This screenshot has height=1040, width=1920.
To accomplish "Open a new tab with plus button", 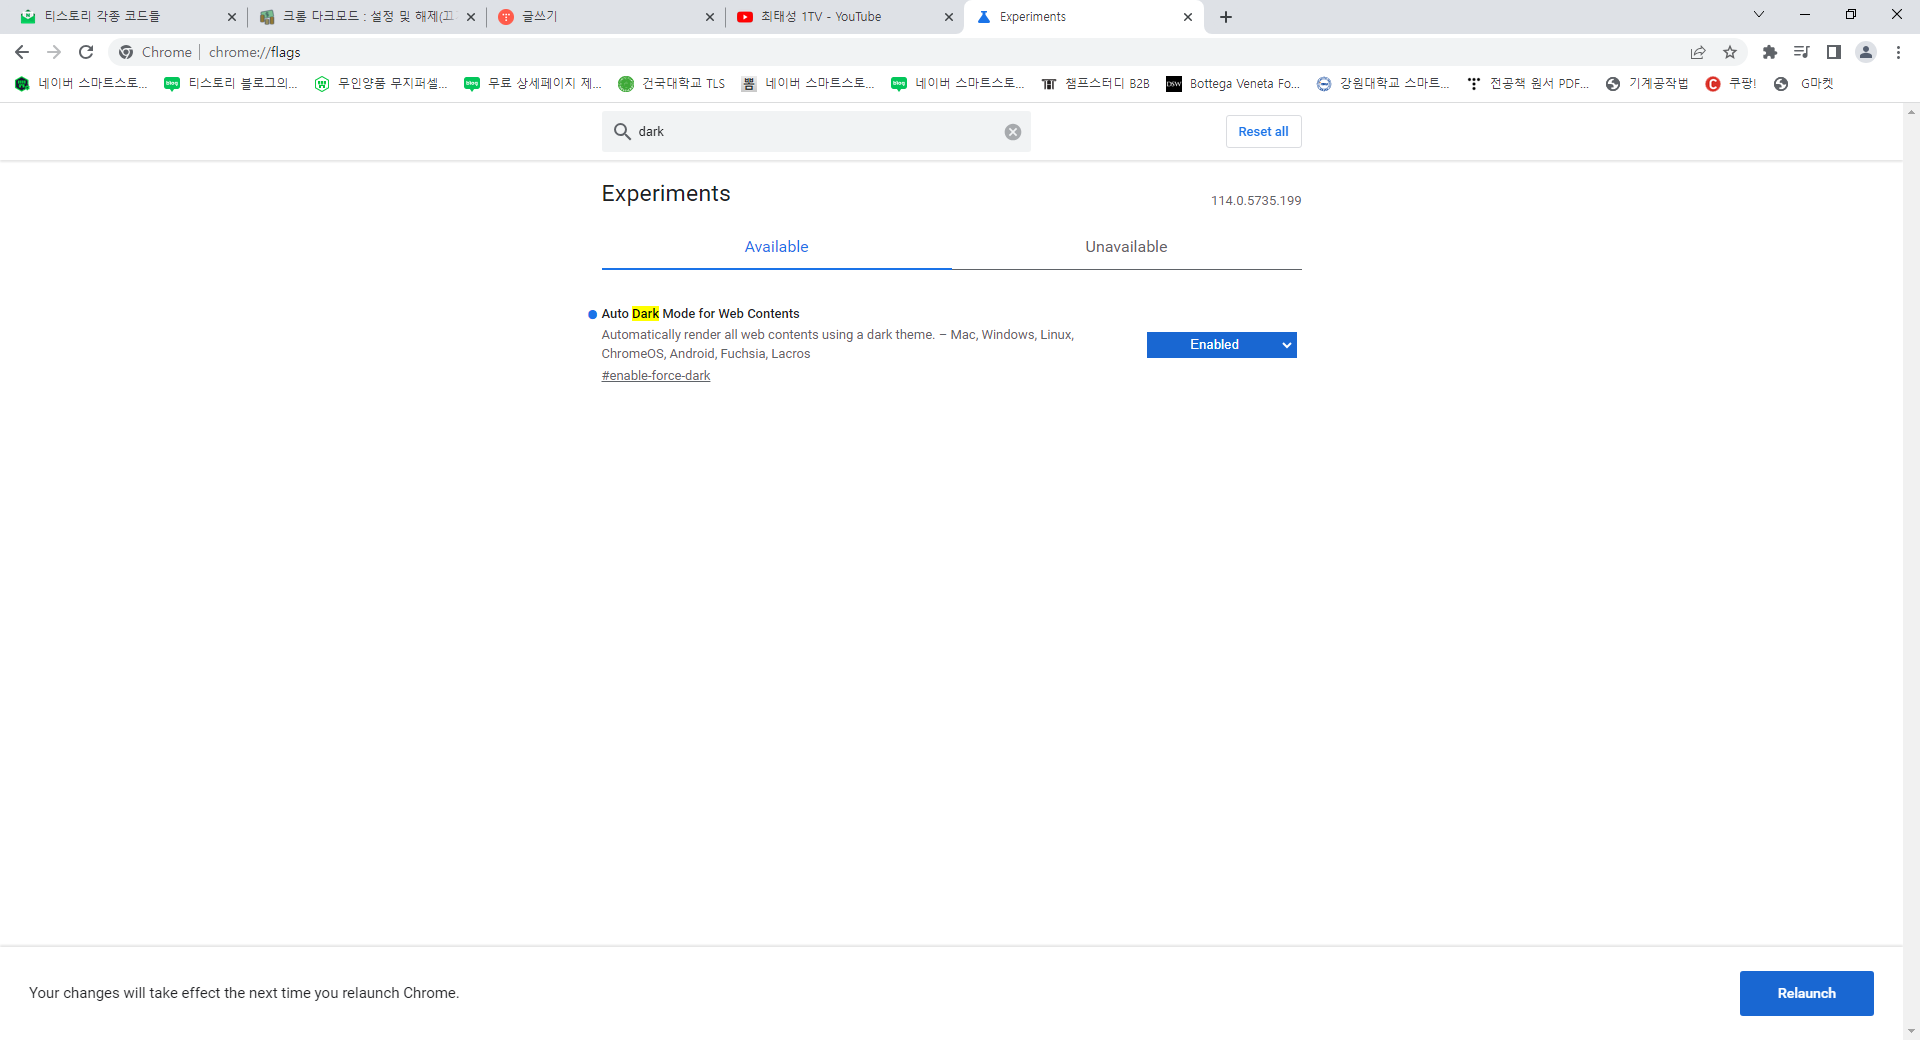I will 1226,17.
